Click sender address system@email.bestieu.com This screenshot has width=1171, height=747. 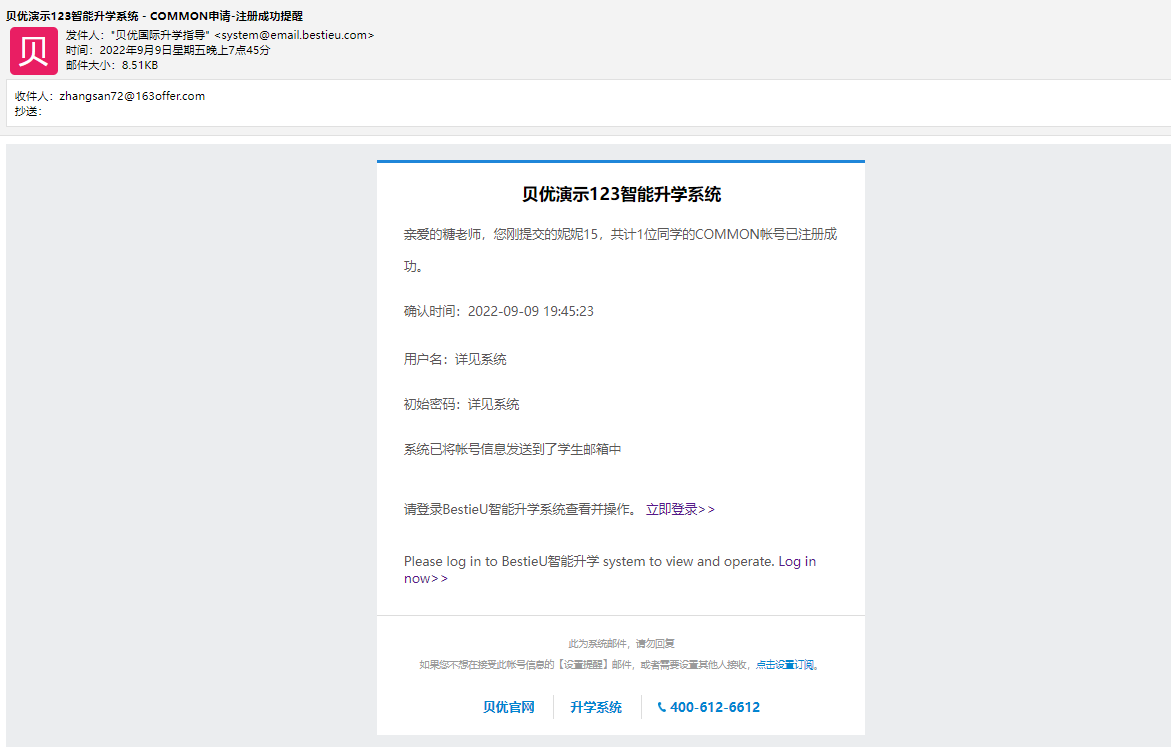294,35
